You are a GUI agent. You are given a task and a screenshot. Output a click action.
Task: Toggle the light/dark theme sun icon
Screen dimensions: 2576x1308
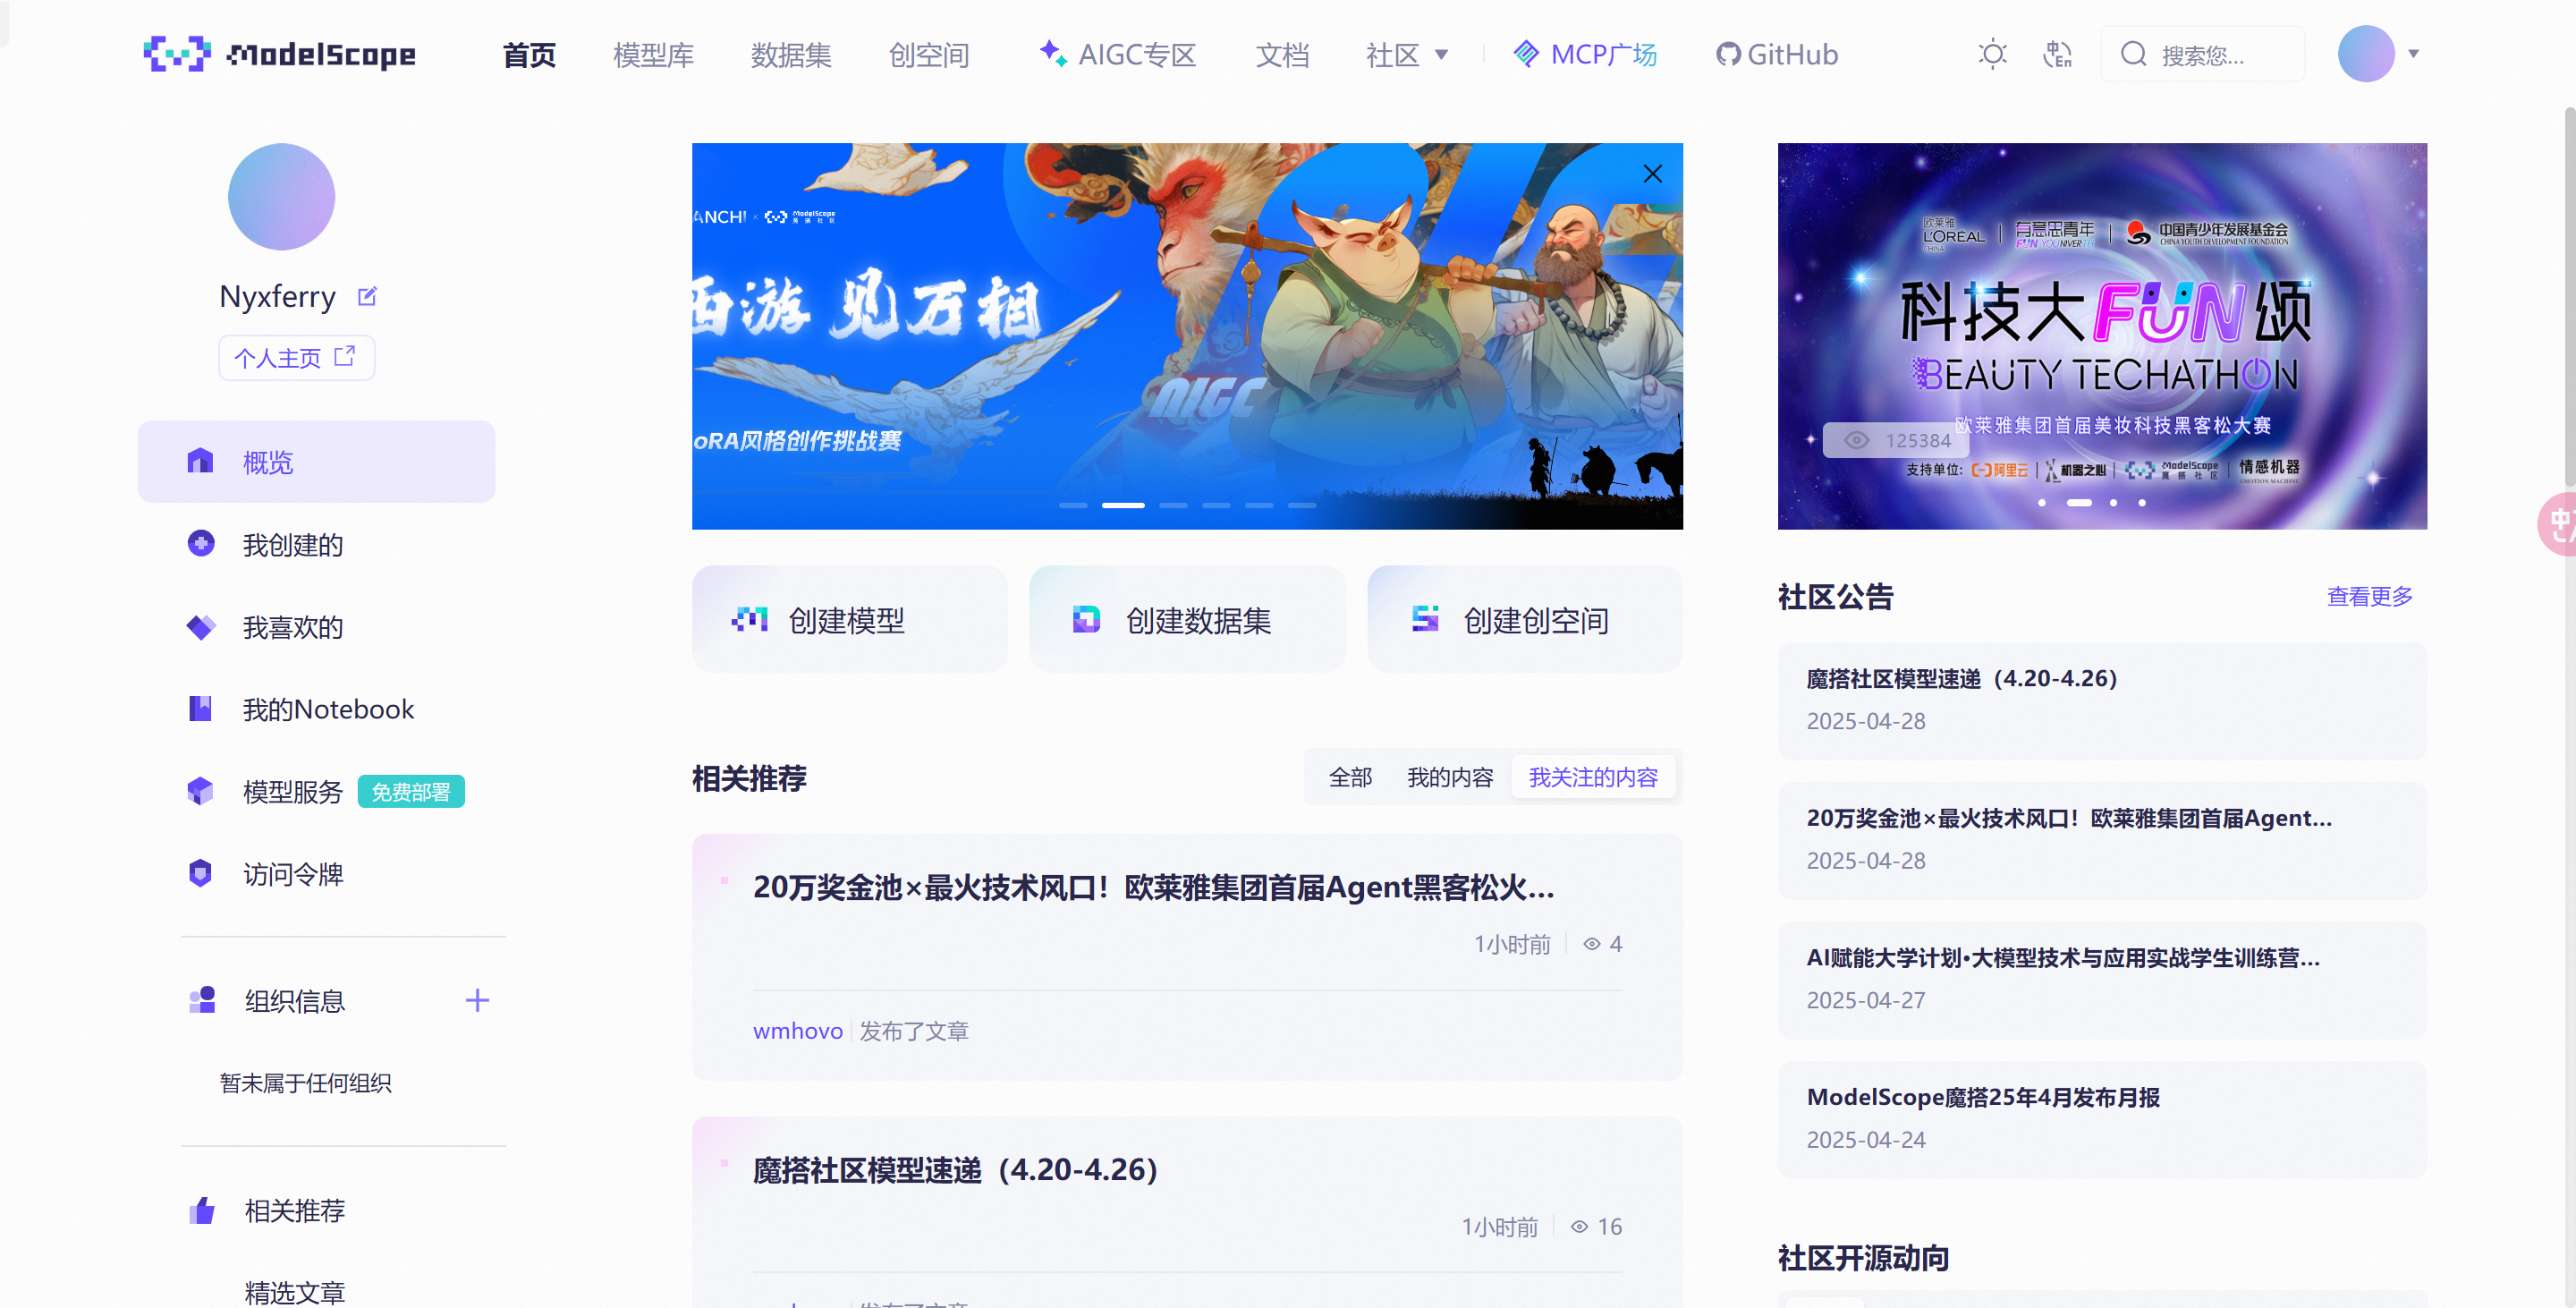tap(1992, 54)
